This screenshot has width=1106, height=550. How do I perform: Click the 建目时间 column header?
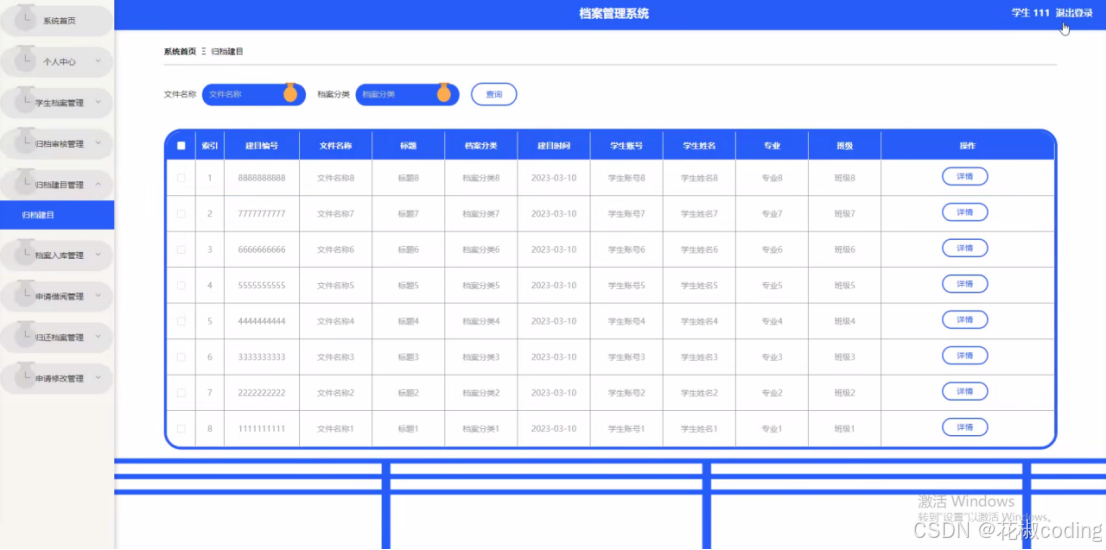(554, 146)
